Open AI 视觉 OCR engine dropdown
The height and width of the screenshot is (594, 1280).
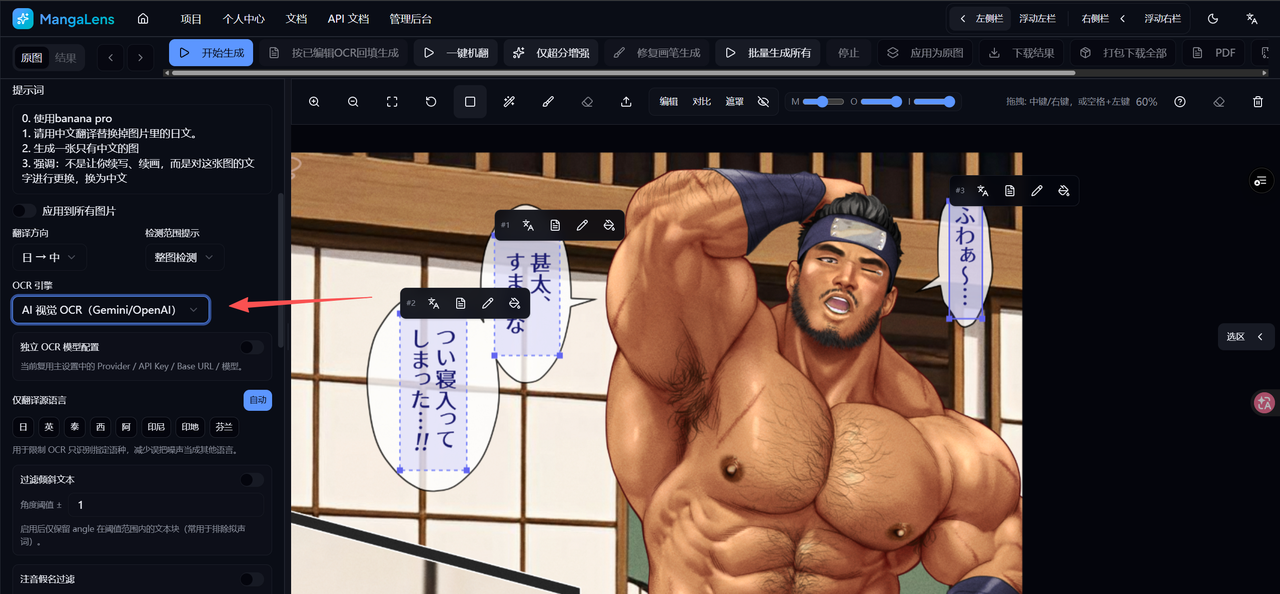pyautogui.click(x=111, y=310)
